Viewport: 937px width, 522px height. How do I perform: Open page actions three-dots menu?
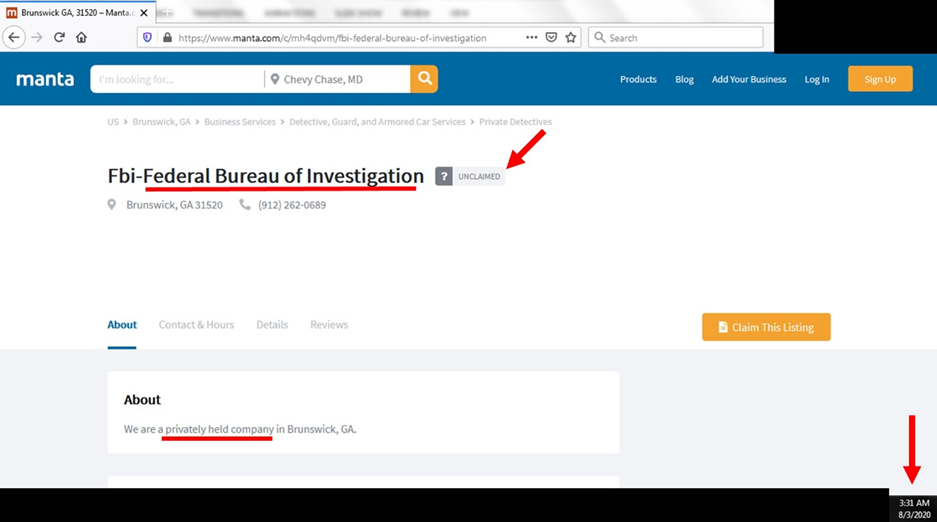531,37
